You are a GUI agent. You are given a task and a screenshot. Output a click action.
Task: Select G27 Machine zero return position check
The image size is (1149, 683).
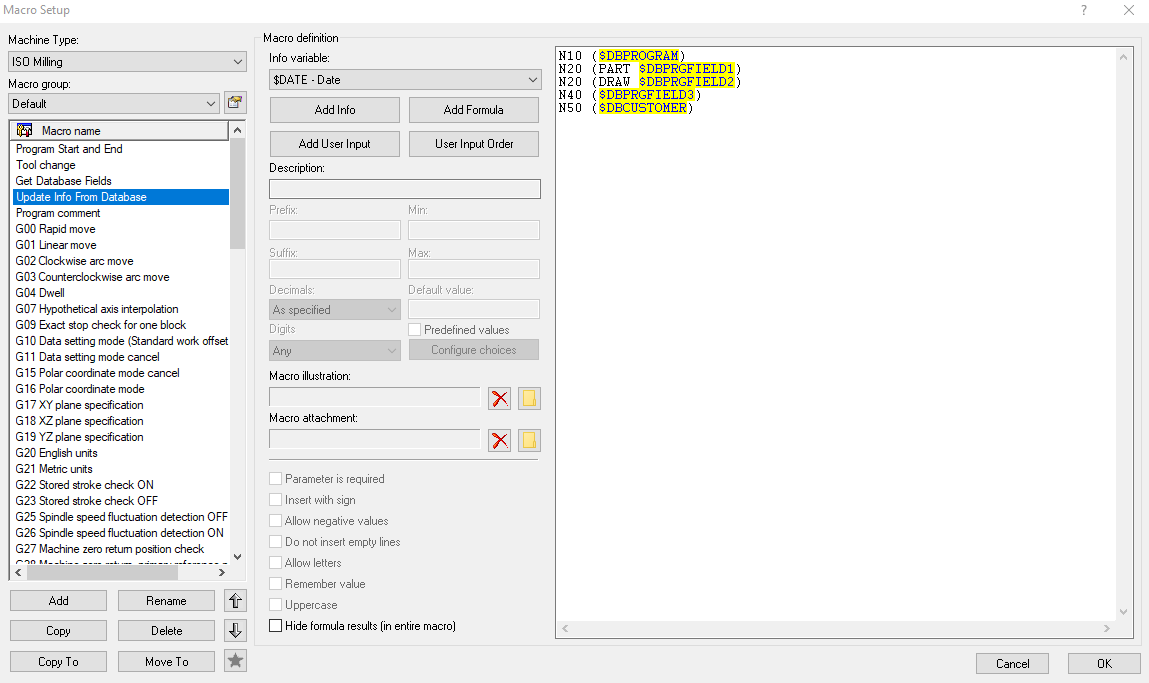click(121, 549)
